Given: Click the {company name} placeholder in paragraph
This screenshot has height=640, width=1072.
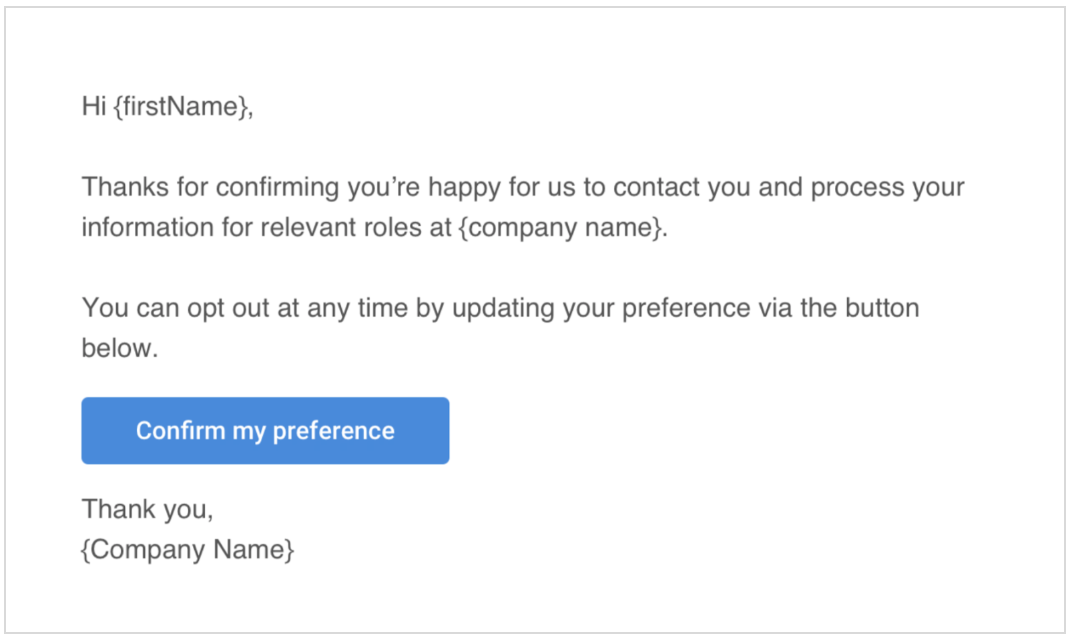Looking at the screenshot, I should tap(560, 228).
